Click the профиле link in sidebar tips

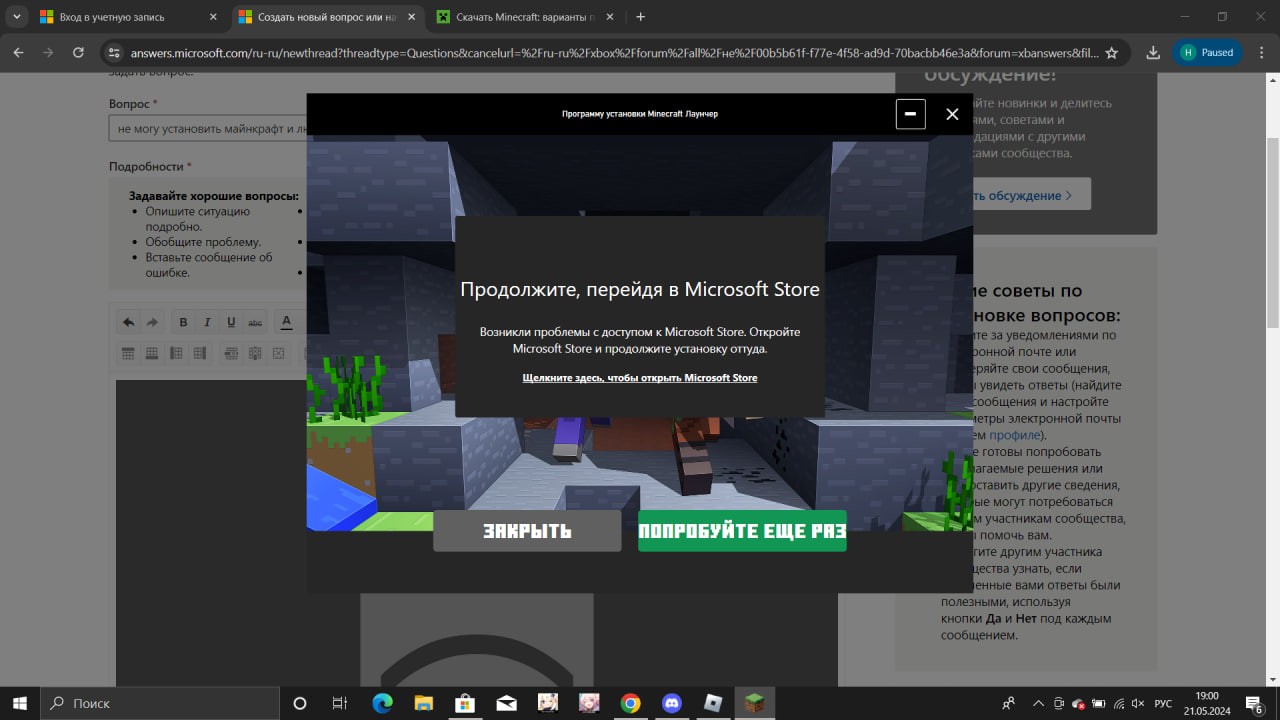[1015, 435]
